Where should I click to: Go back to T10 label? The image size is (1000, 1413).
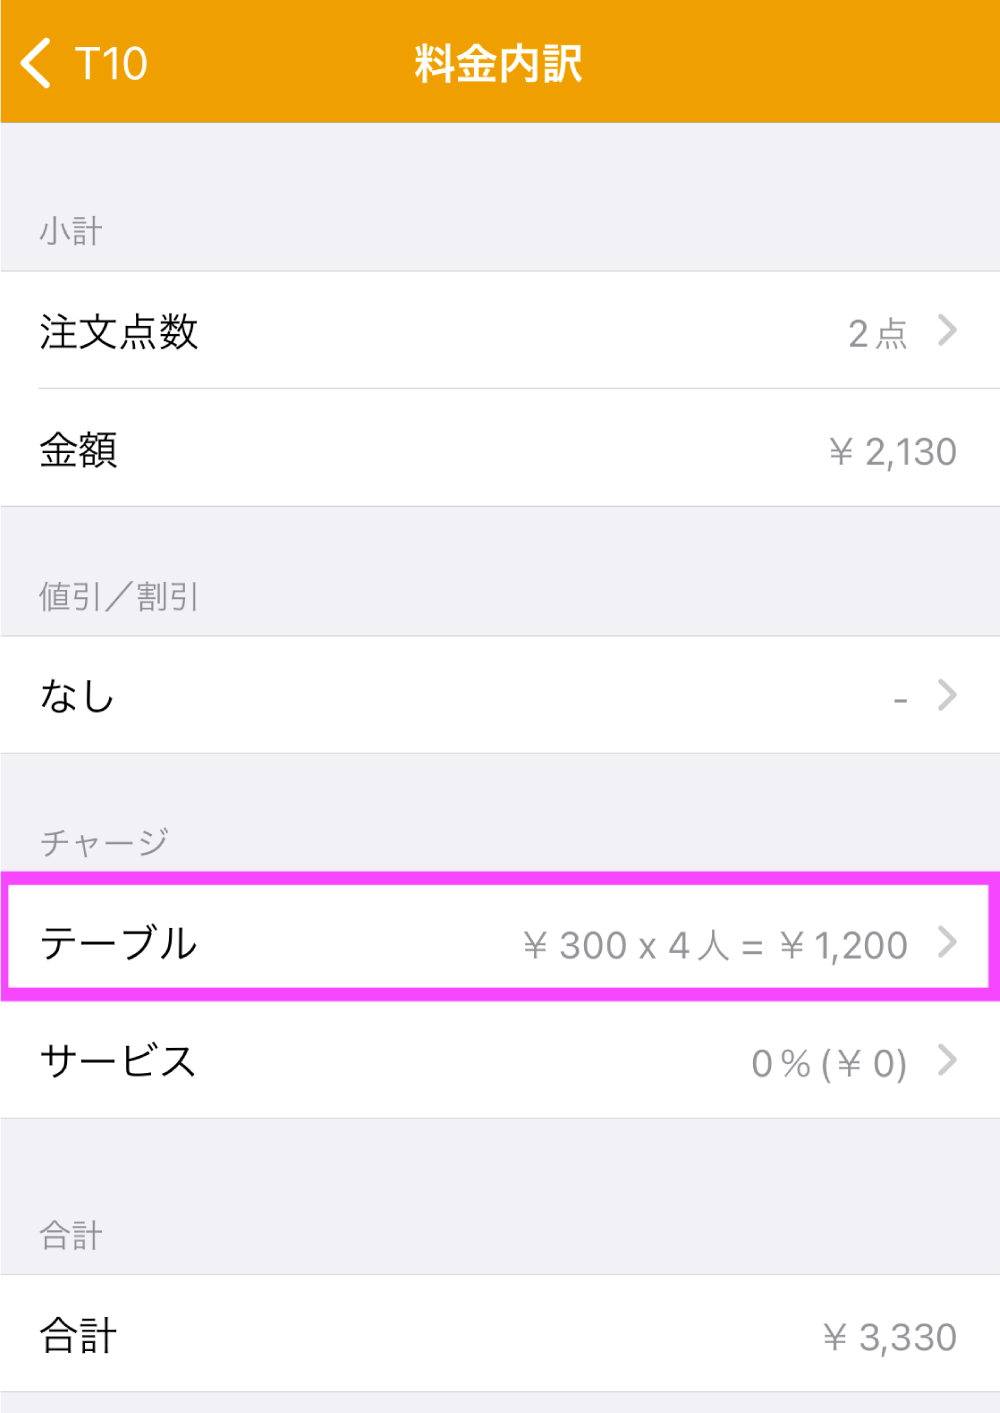(x=111, y=64)
